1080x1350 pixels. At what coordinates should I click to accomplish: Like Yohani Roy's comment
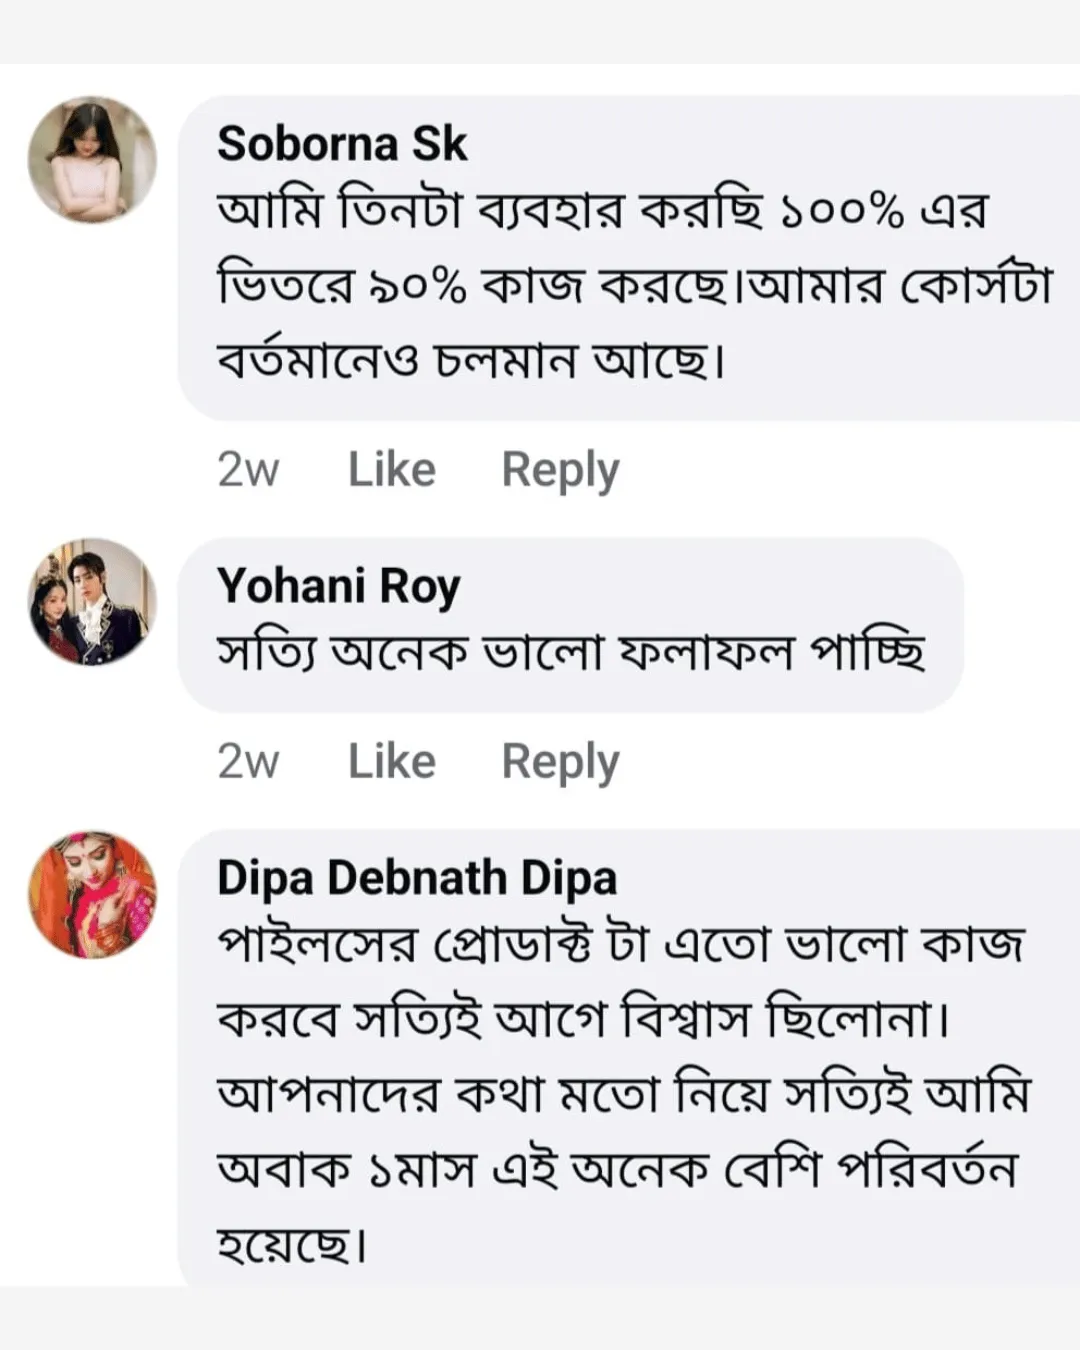tap(391, 761)
